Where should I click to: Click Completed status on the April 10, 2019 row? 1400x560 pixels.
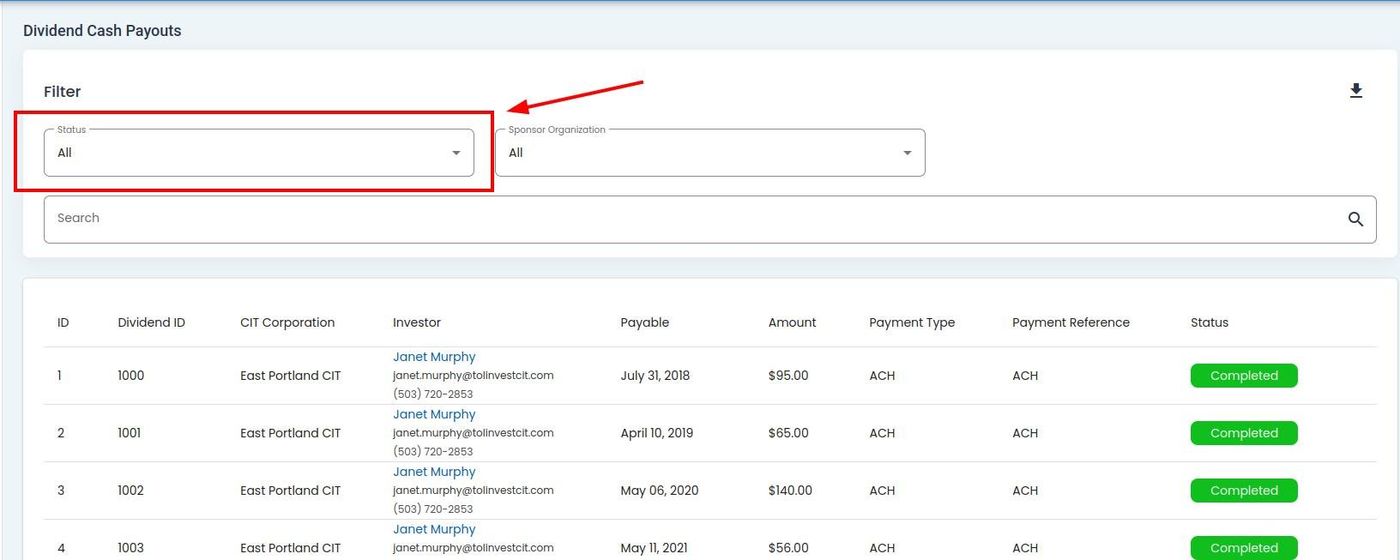coord(1243,433)
